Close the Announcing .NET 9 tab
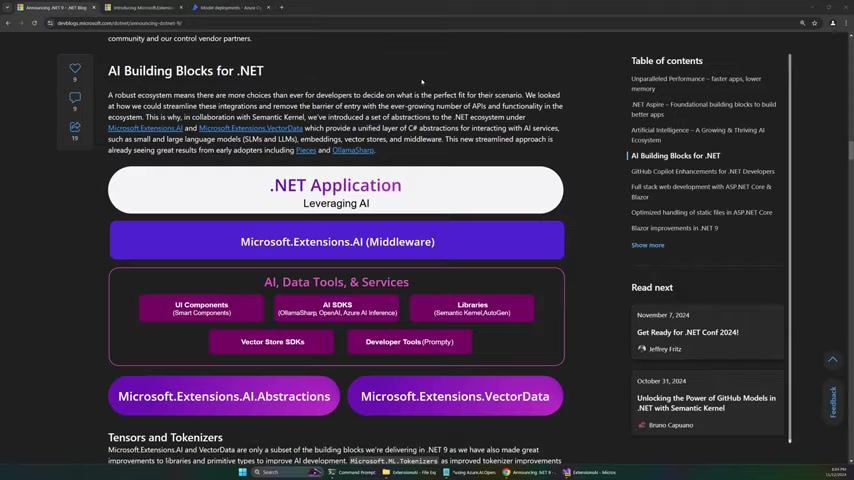The image size is (854, 480). coord(94,8)
